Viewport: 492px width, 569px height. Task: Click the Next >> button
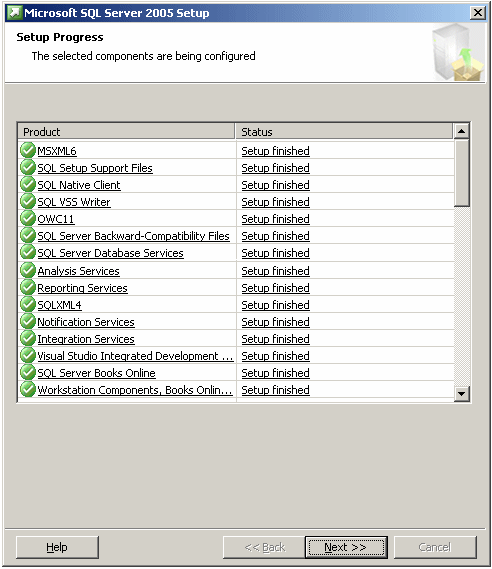pos(346,547)
